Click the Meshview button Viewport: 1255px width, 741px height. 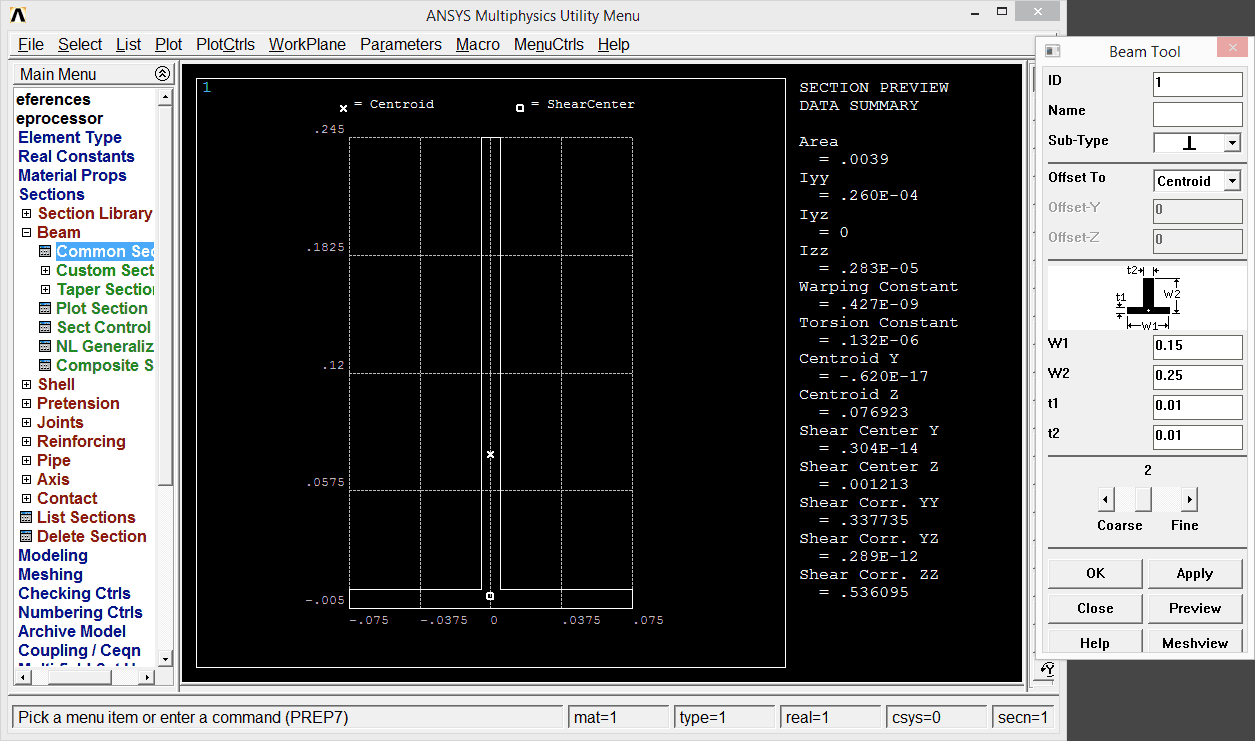click(1195, 643)
